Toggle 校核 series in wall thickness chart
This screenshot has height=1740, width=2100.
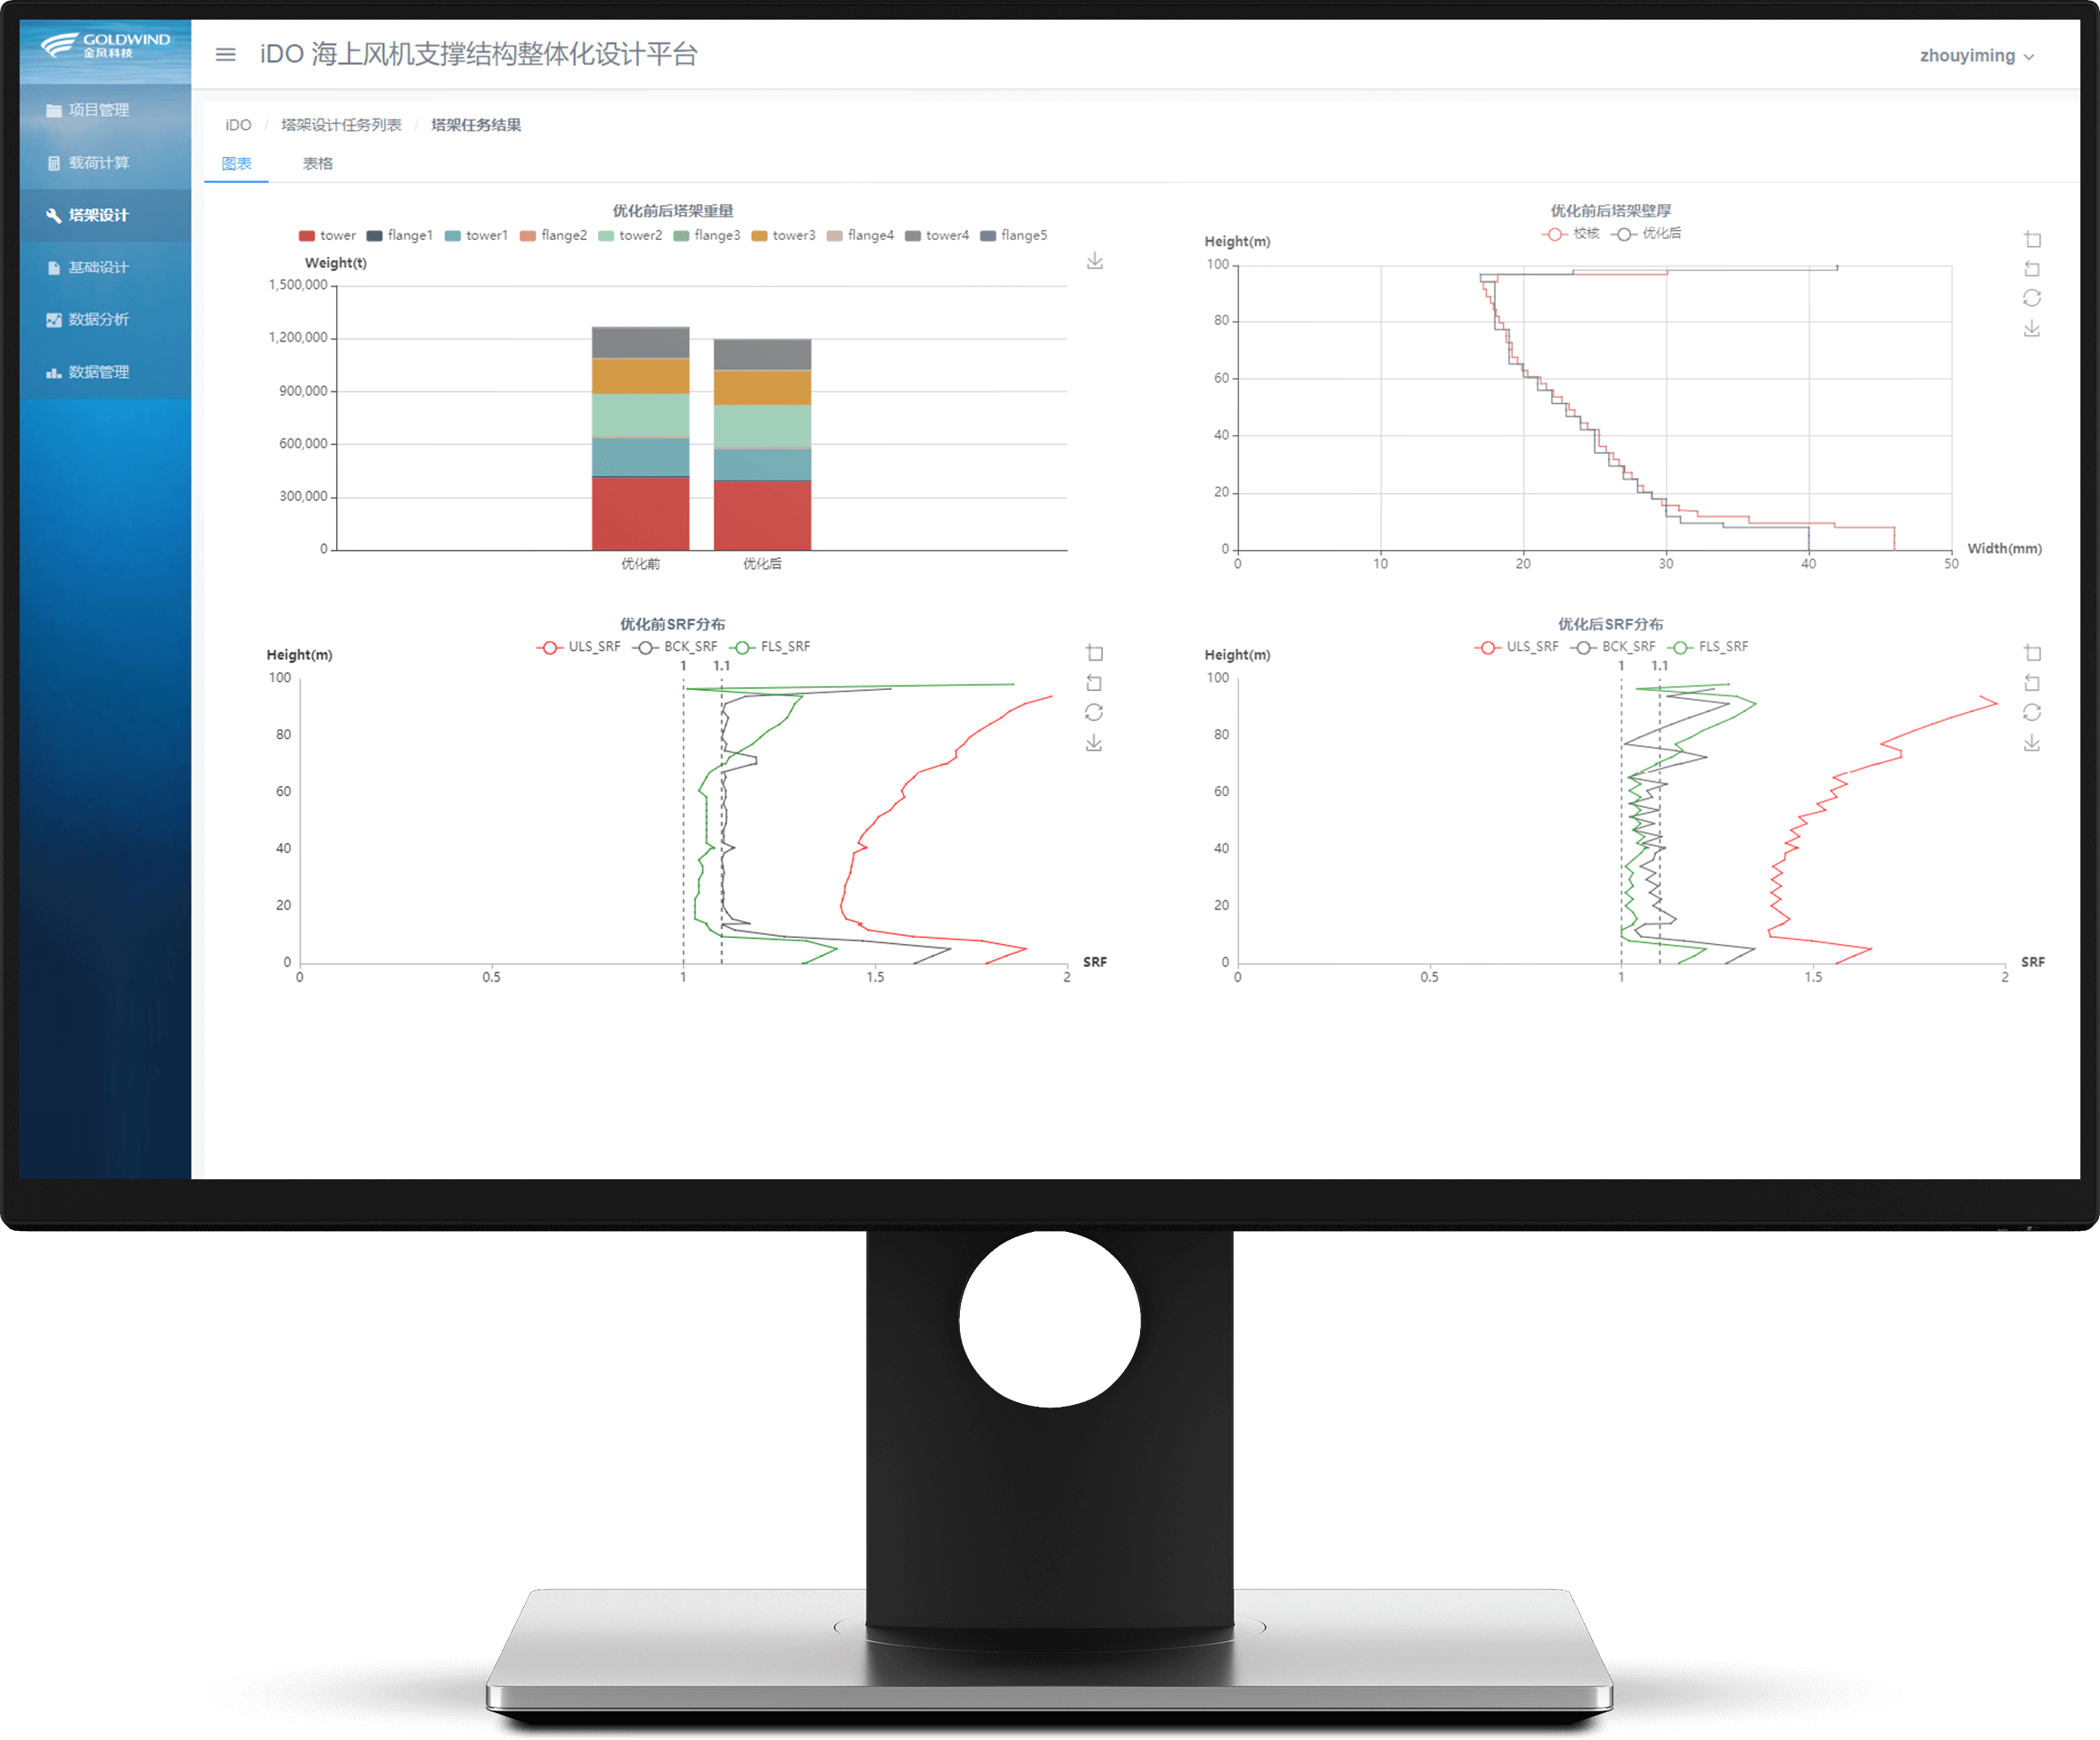[1570, 234]
